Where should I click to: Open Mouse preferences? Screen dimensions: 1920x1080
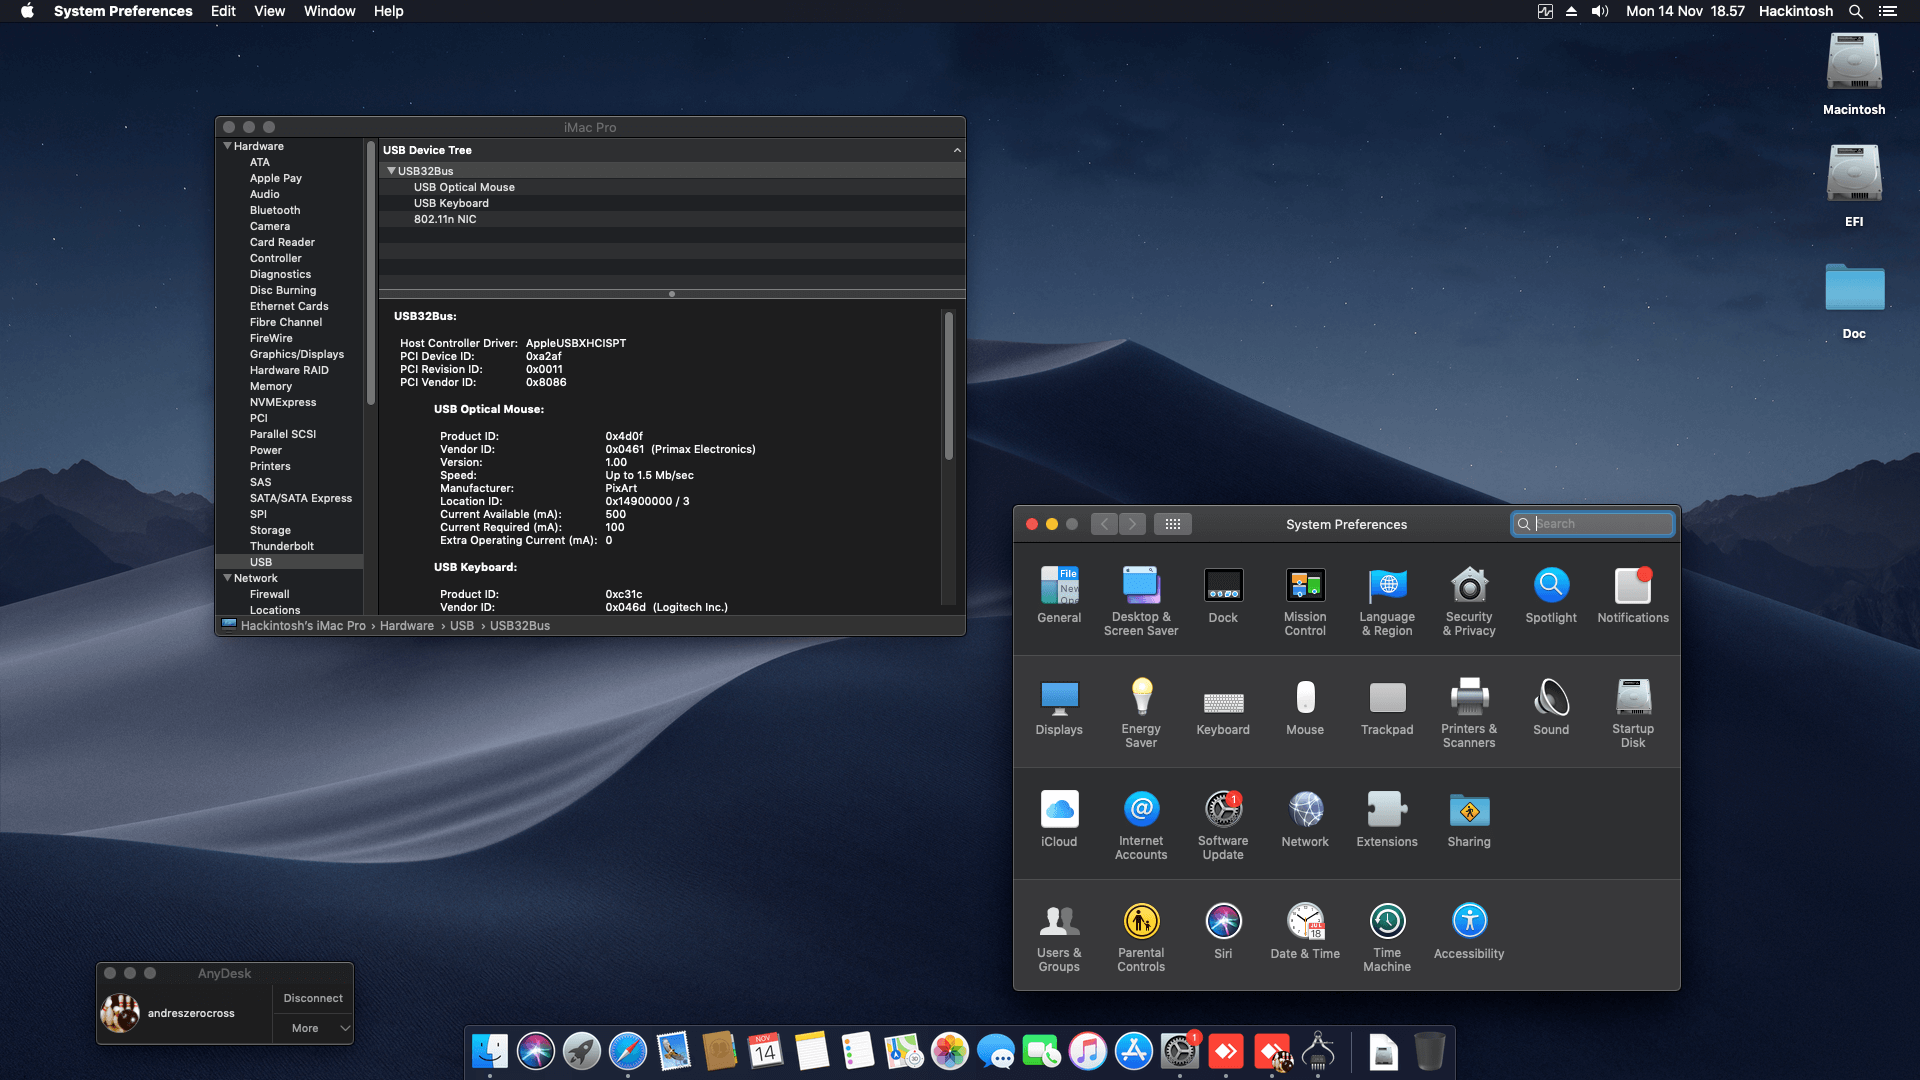click(1305, 708)
